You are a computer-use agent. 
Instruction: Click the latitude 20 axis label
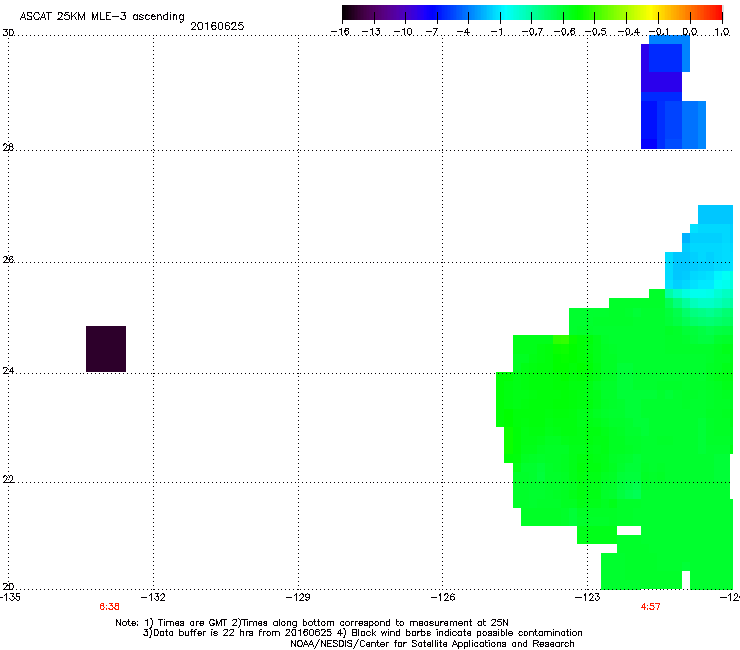[8, 587]
